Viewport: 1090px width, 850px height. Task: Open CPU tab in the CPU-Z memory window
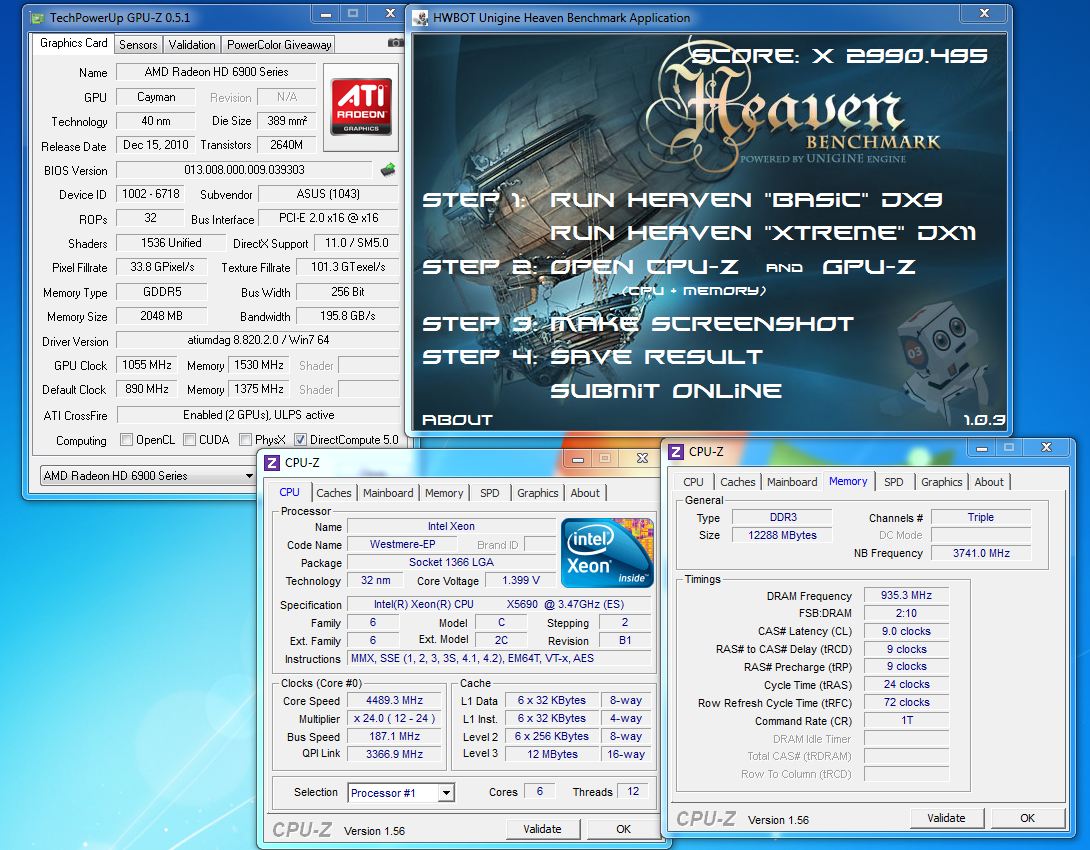[693, 482]
